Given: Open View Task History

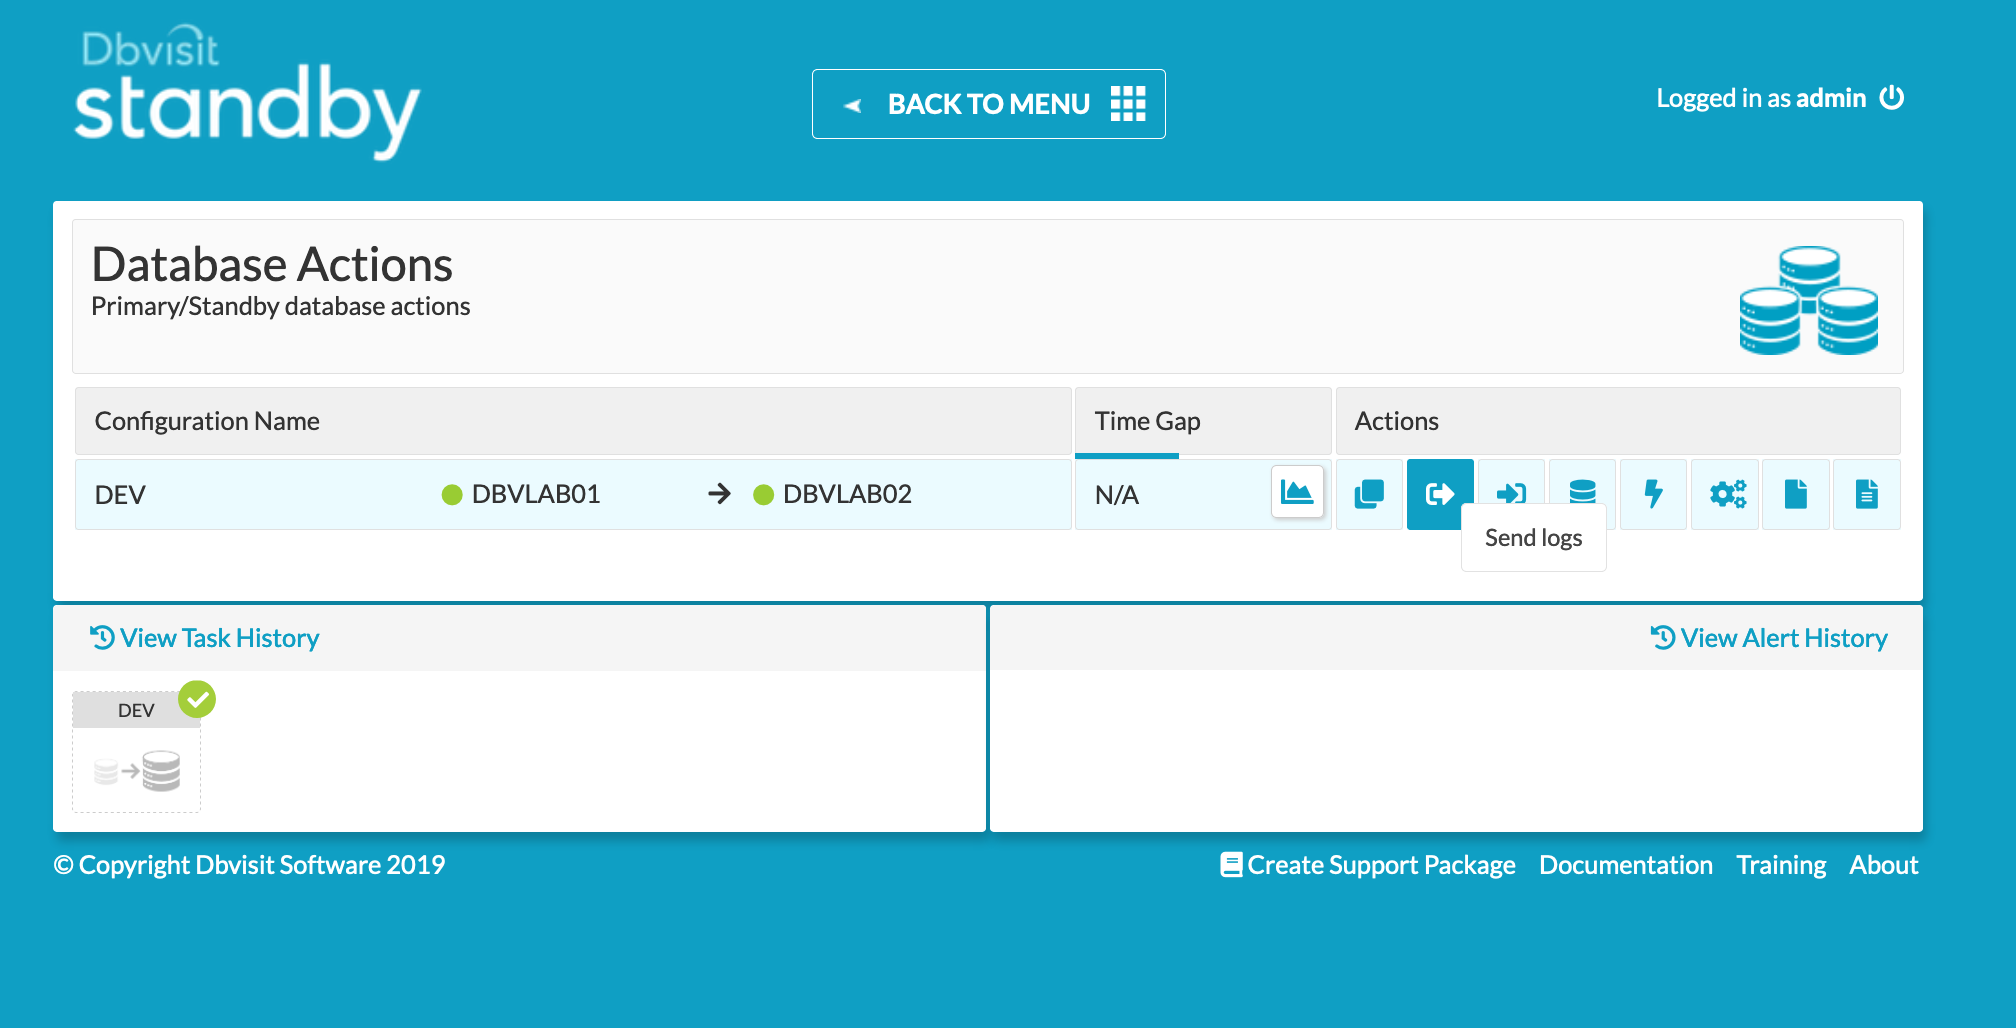Looking at the screenshot, I should click(x=205, y=638).
